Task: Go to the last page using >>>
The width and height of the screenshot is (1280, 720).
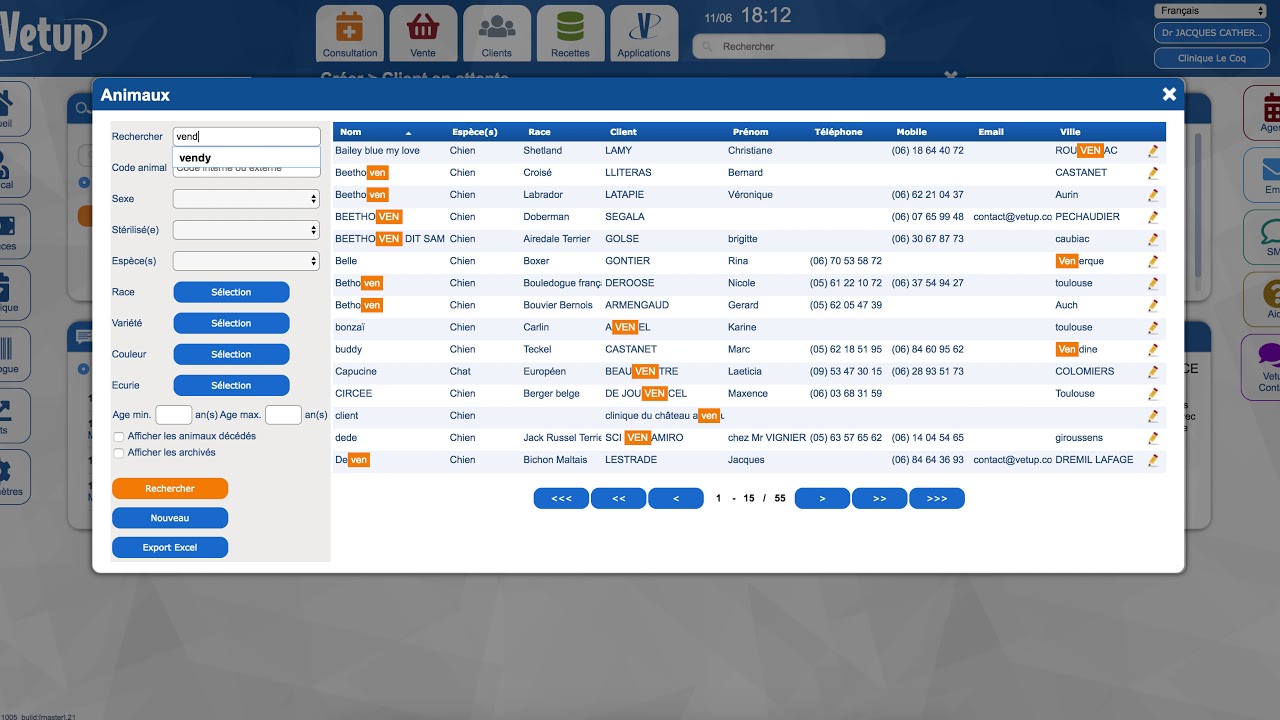Action: pyautogui.click(x=936, y=497)
